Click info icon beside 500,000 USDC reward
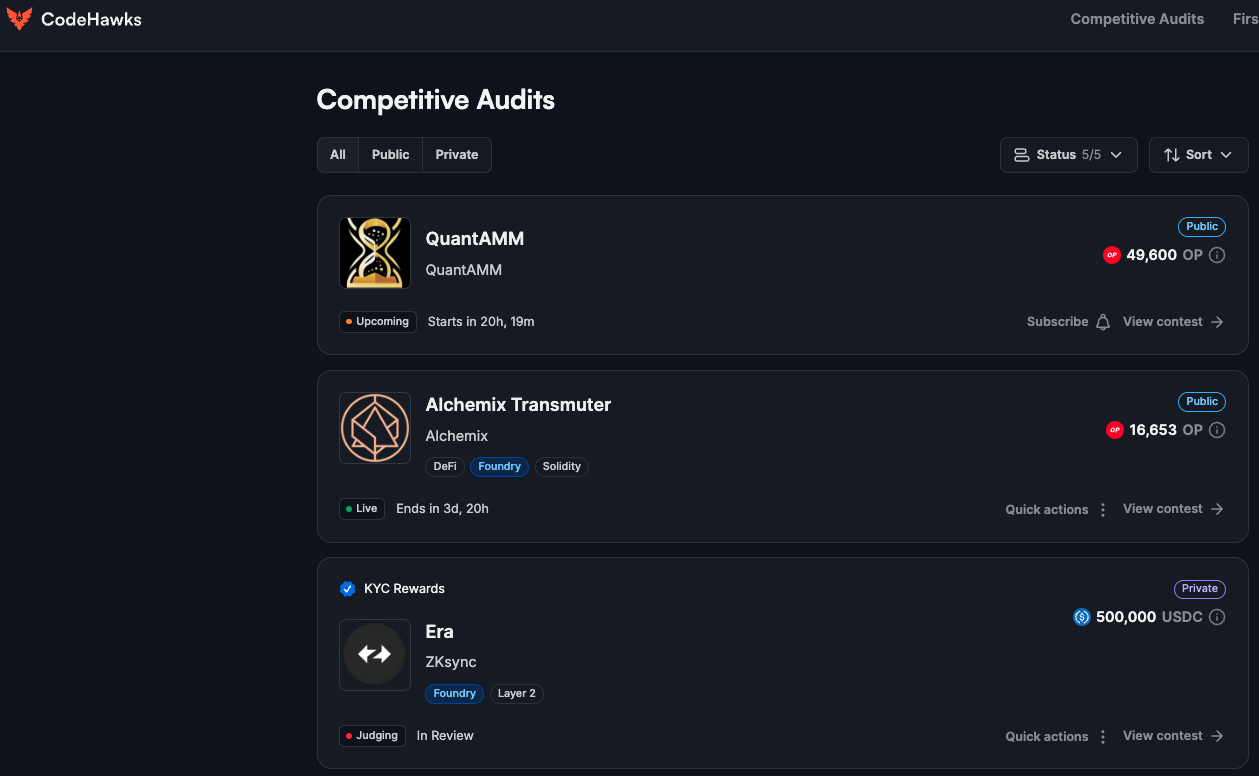 coord(1217,617)
